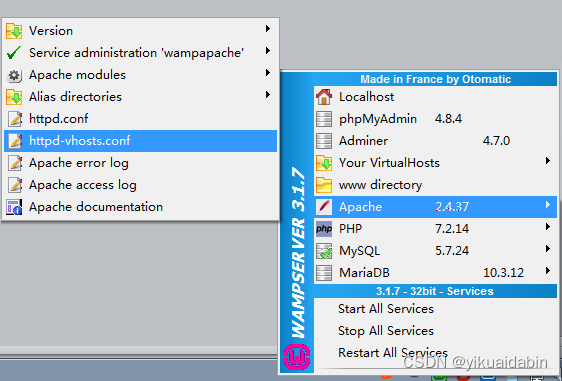Launch the phpMyAdmin entry label
This screenshot has height=381, width=562.
pyautogui.click(x=378, y=119)
